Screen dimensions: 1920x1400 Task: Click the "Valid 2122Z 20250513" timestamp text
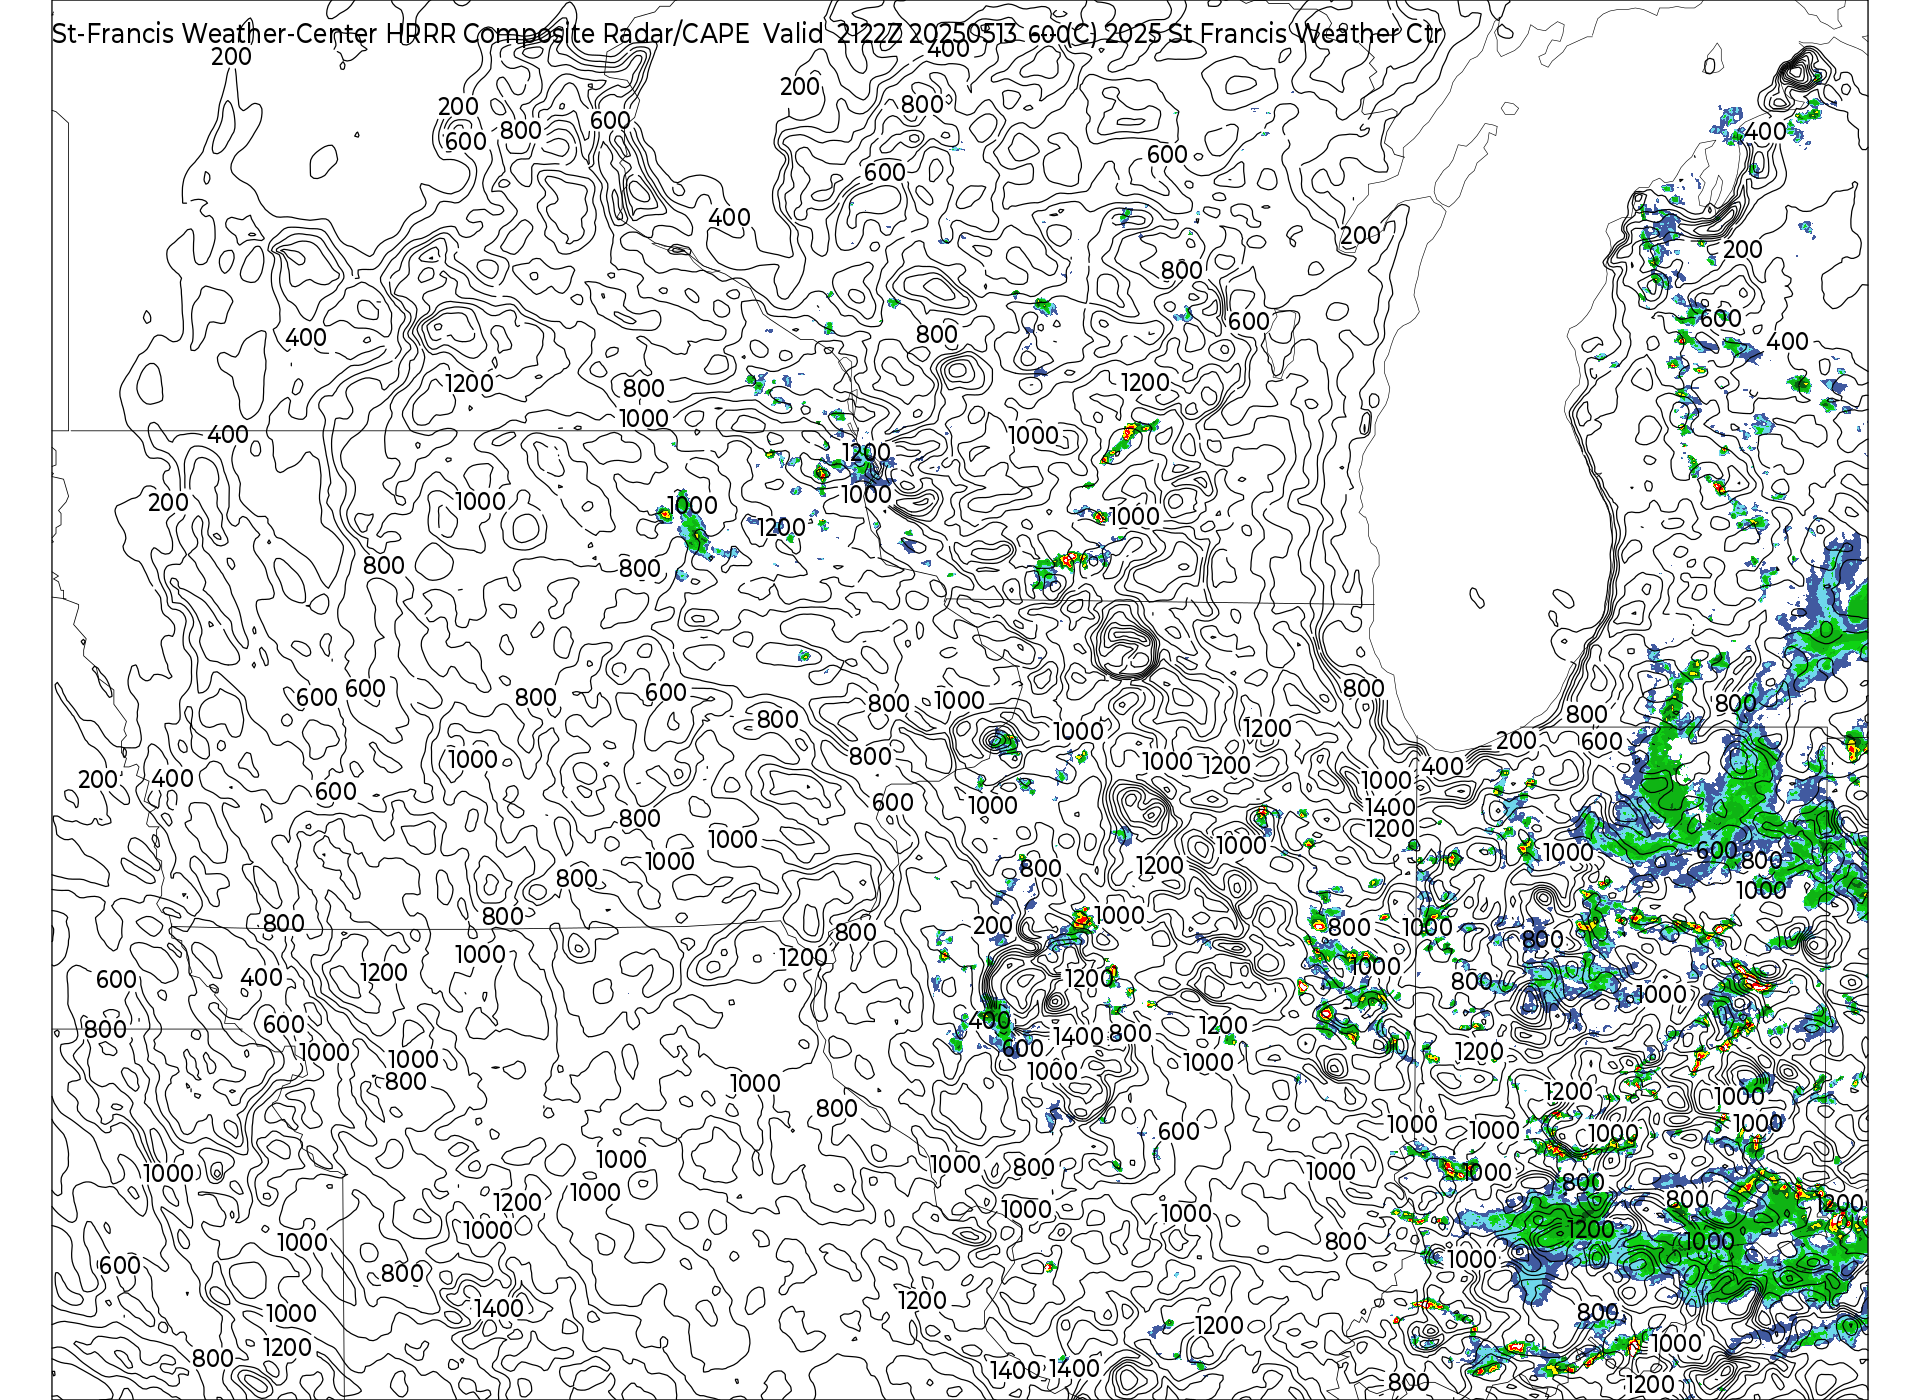tap(890, 33)
